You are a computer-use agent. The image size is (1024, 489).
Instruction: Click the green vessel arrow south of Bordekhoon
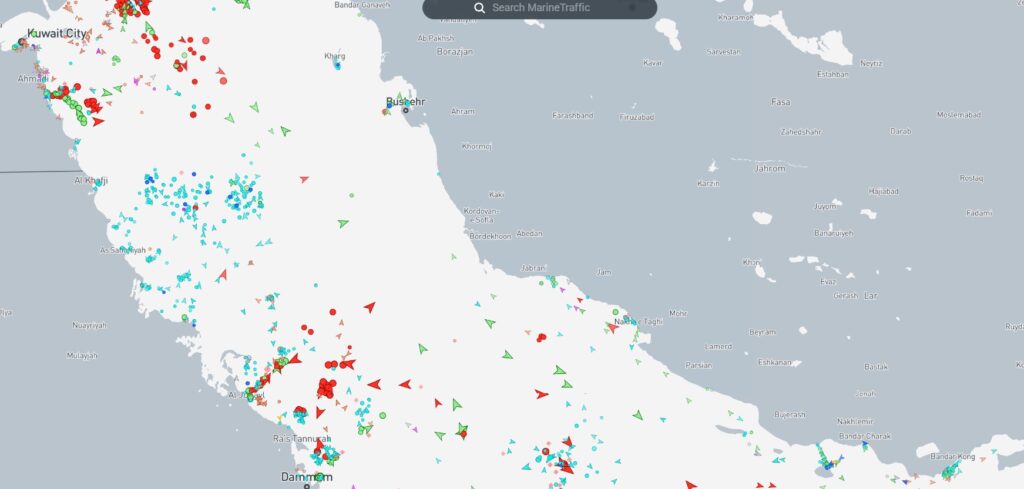click(489, 323)
